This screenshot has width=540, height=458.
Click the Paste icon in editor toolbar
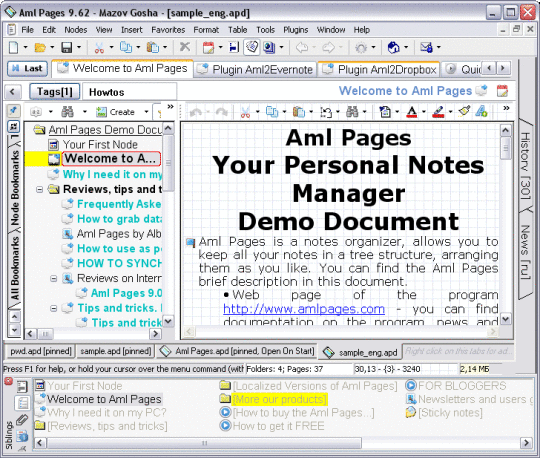[x=299, y=112]
